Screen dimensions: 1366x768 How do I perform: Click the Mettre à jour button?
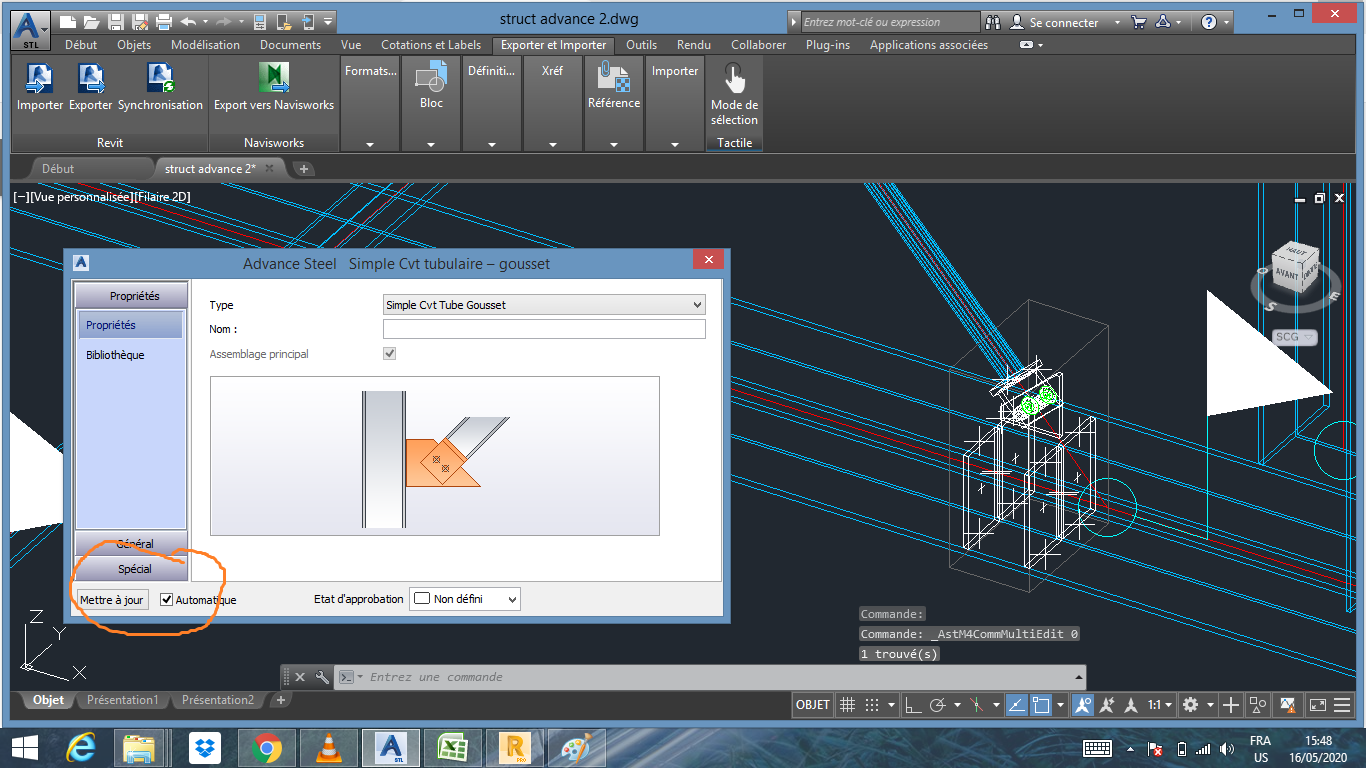pos(112,600)
